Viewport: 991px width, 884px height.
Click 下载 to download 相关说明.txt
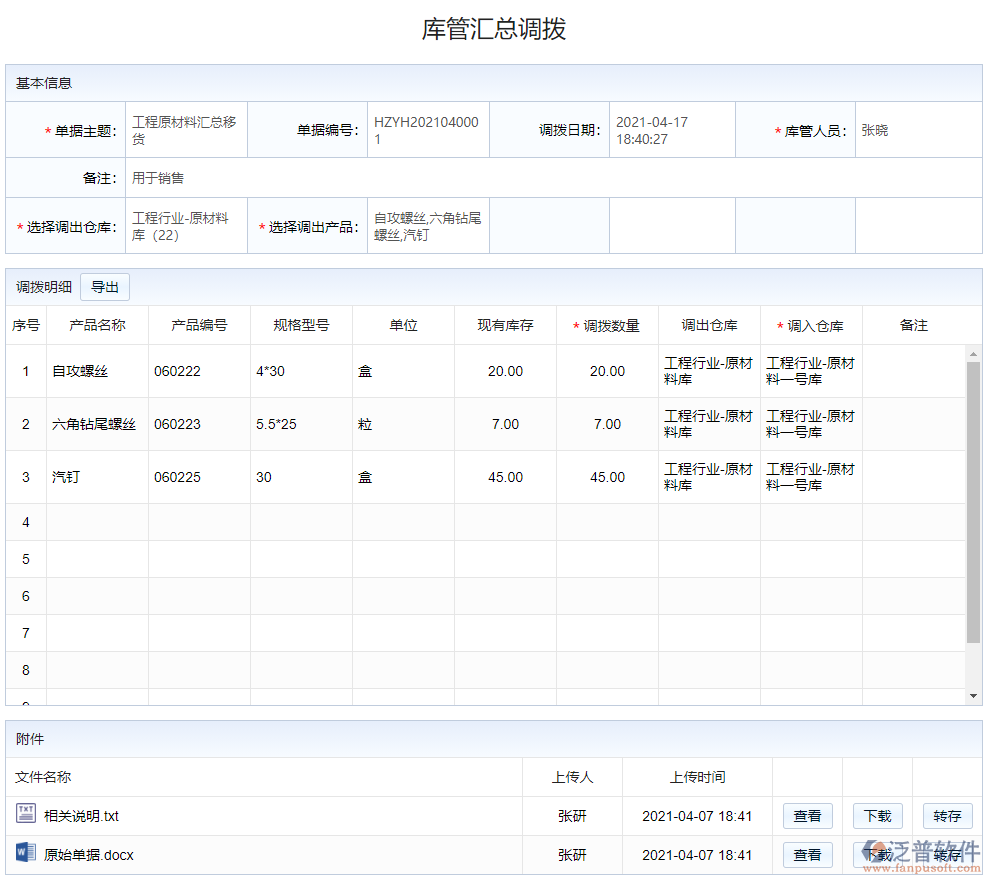877,816
